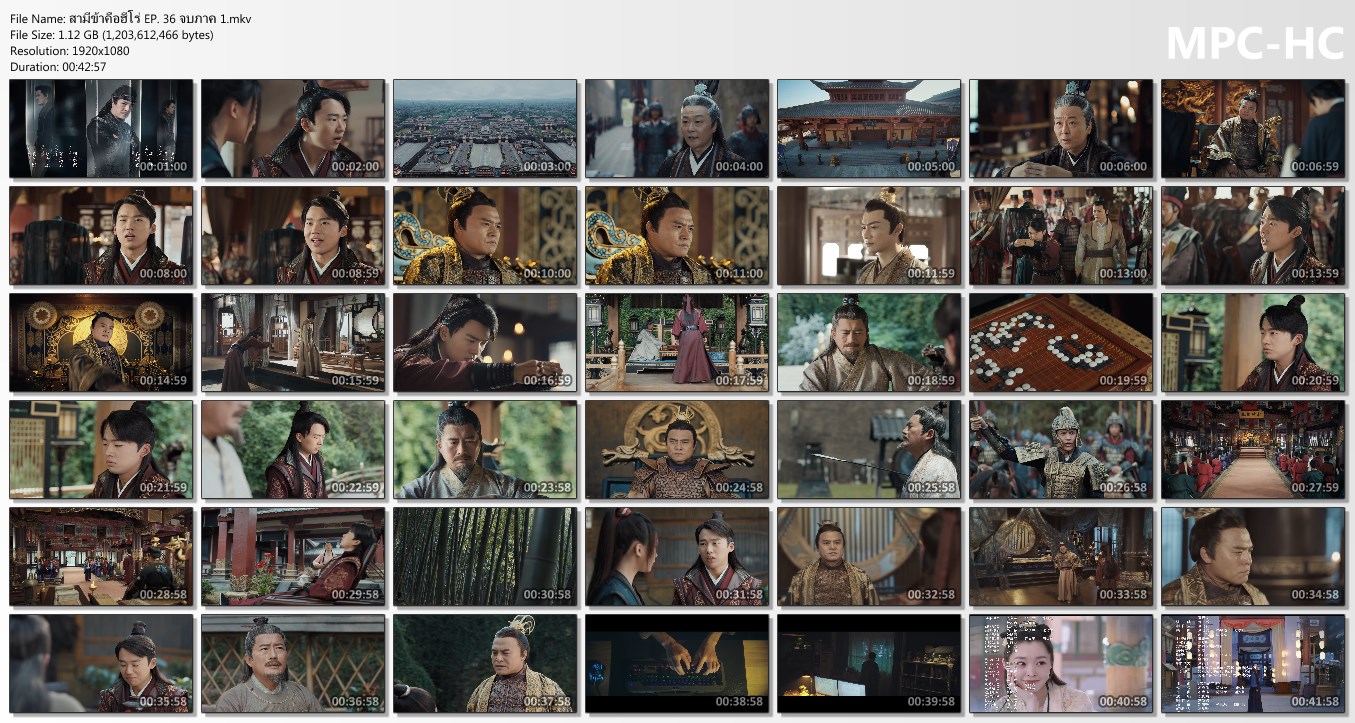Select the frame marked 00:31:58
This screenshot has height=723, width=1355.
tap(677, 557)
